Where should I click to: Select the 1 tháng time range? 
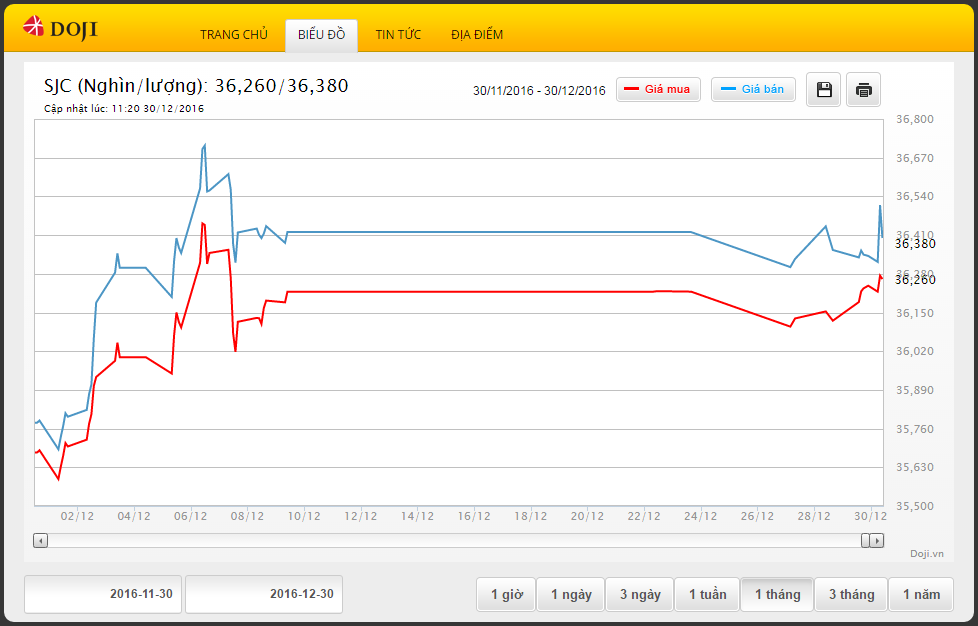click(x=777, y=594)
